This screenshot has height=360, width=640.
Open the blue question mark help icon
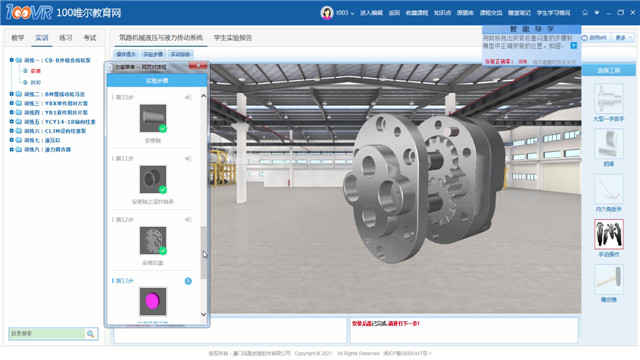point(573,46)
